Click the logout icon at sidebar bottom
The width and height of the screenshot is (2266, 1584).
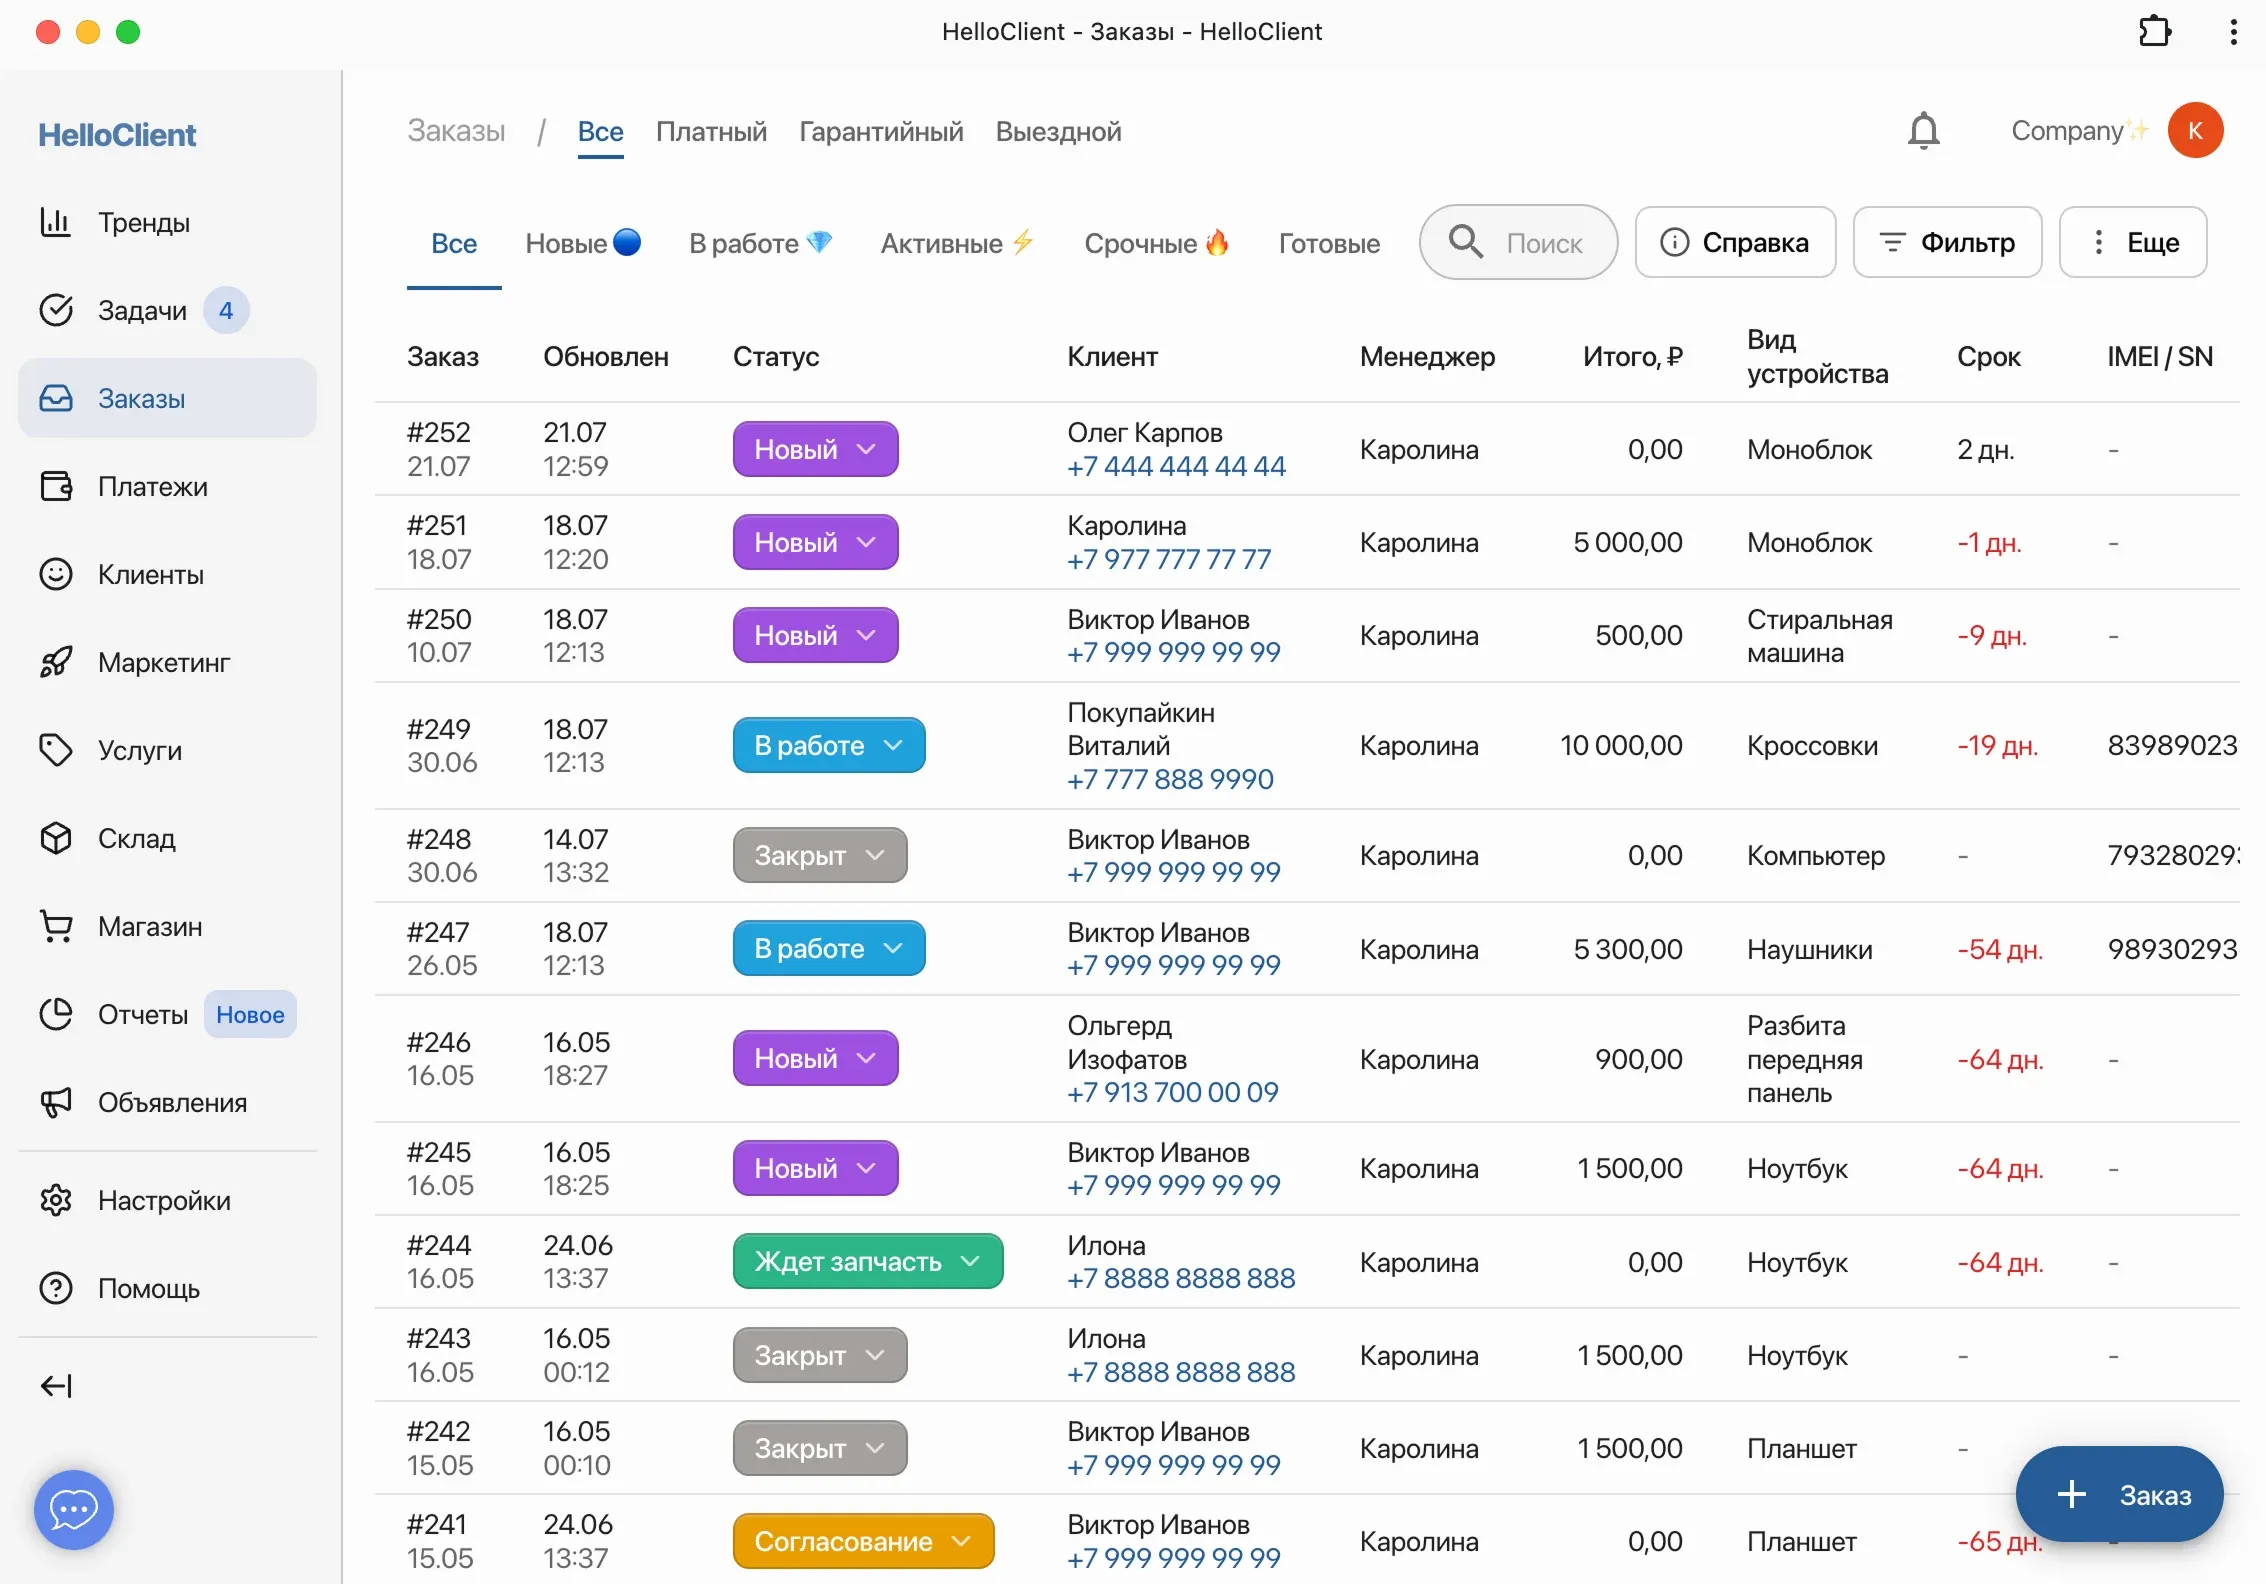point(56,1386)
